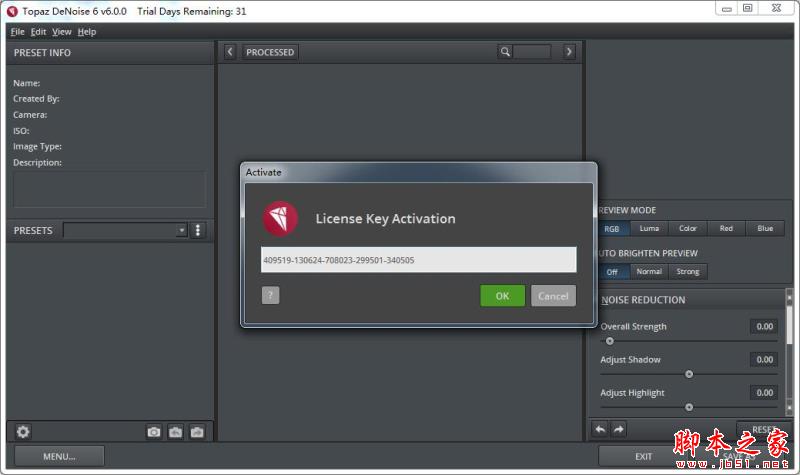The image size is (800, 475).
Task: Close the Topaz DeNoise window
Action: pyautogui.click(x=776, y=9)
